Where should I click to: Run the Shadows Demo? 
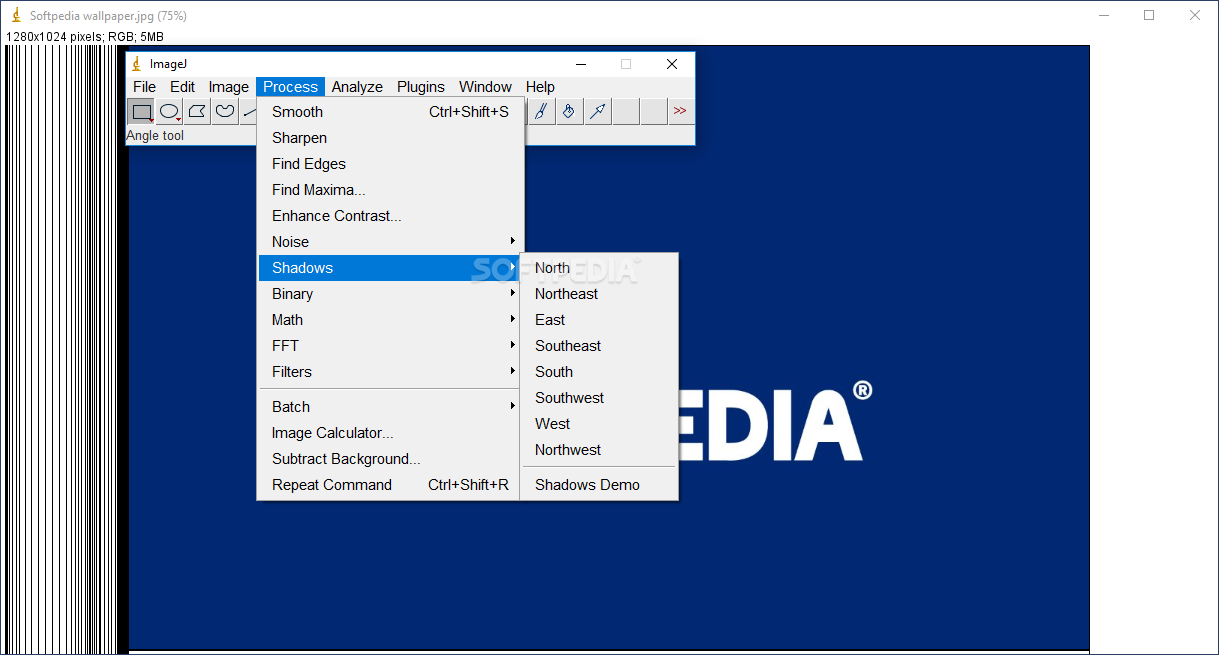[x=600, y=485]
